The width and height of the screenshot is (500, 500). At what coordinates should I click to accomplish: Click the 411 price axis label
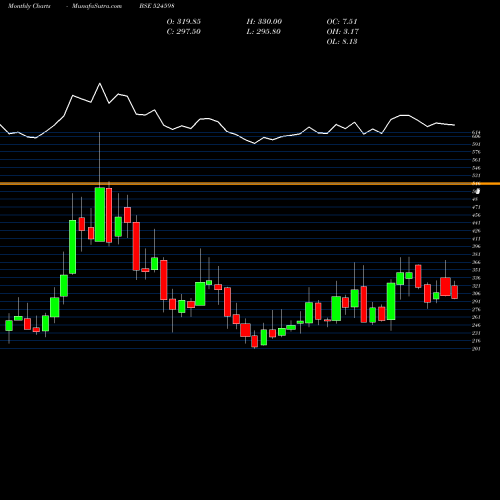[476, 239]
